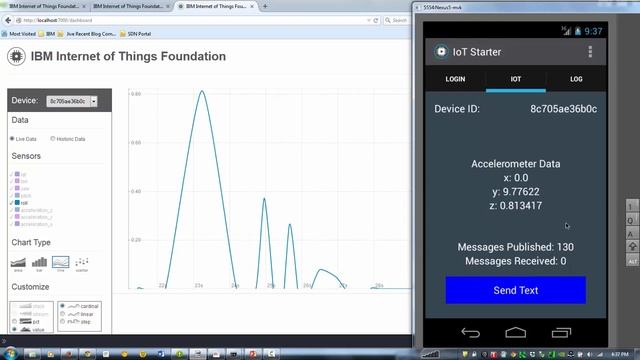Screen dimensions: 640x360
Task: Click the Windows Start orb
Action: click(x=10, y=353)
